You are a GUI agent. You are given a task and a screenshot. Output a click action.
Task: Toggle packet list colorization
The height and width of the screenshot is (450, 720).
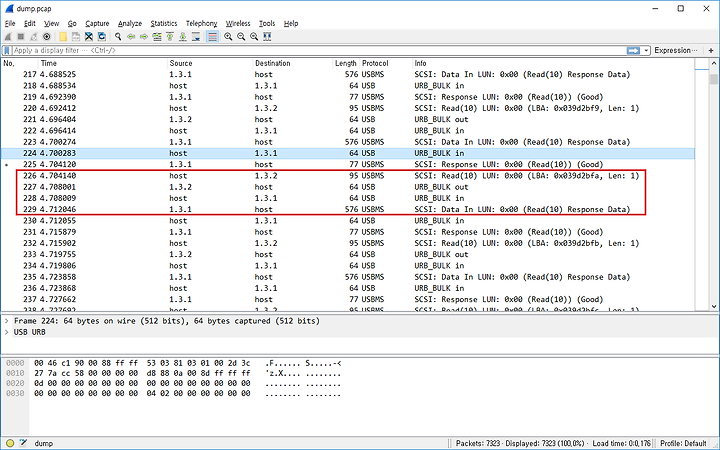click(x=212, y=37)
